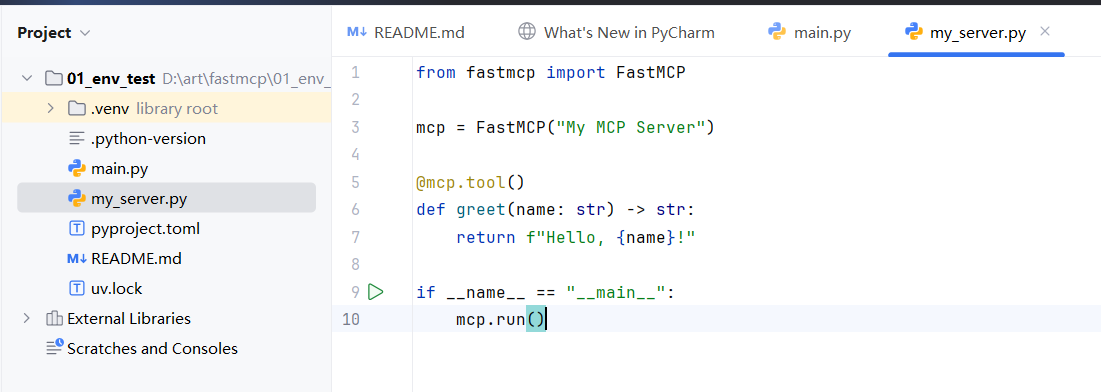Screen dimensions: 1101x392
Task: Click the toml icon beside pyproject.toml
Action: [77, 228]
